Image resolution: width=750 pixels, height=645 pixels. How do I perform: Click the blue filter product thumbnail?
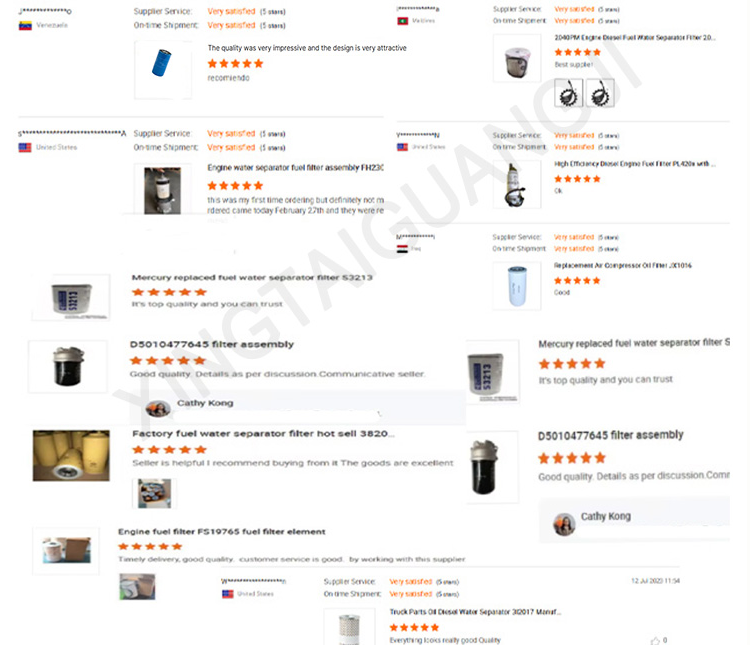[163, 69]
